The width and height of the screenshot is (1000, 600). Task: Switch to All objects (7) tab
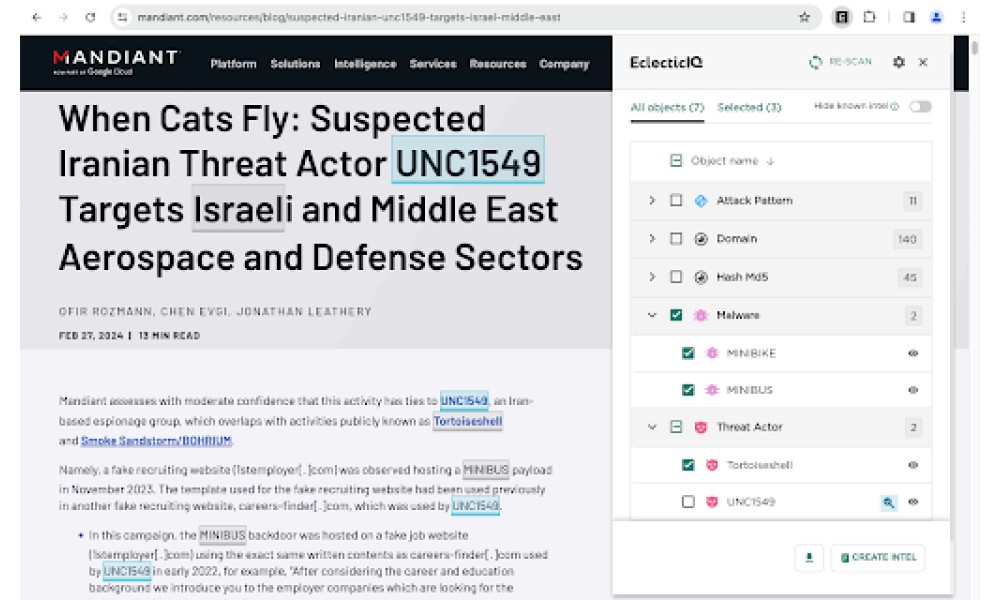[667, 108]
